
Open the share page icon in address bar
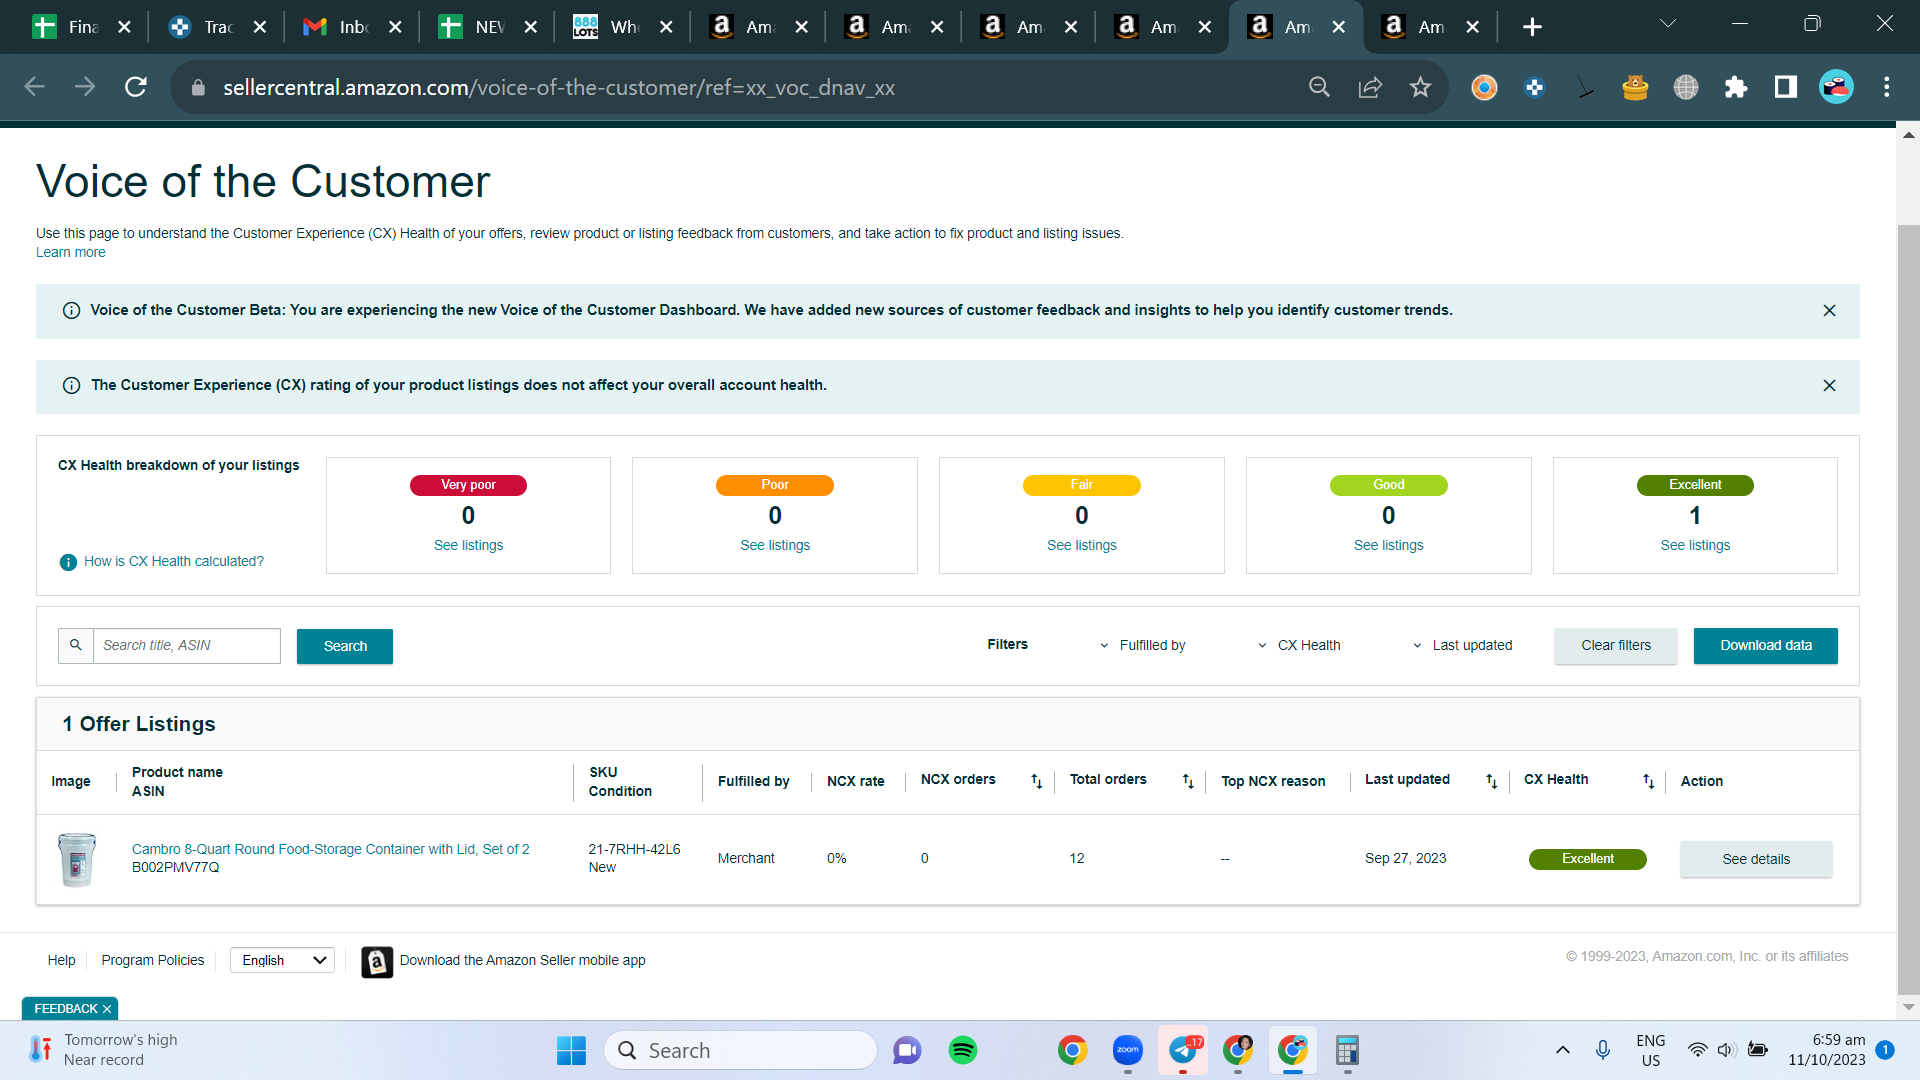point(1370,87)
